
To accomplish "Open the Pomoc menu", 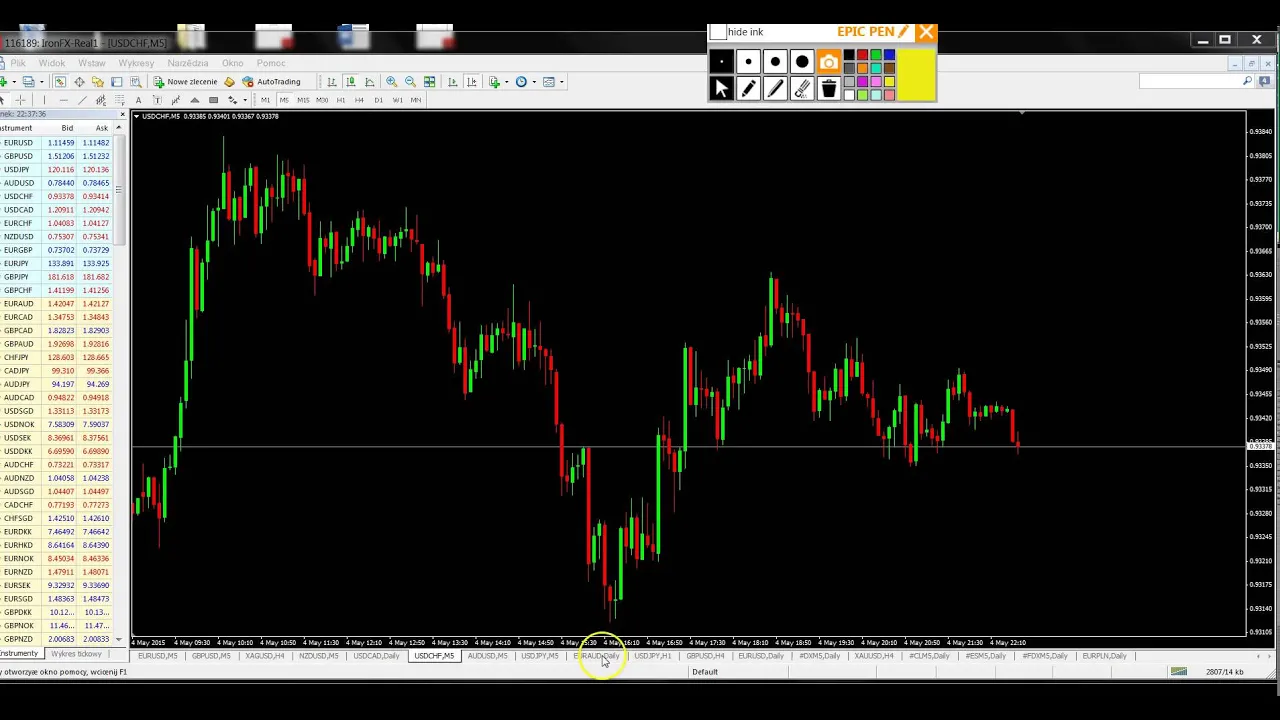I will (270, 63).
